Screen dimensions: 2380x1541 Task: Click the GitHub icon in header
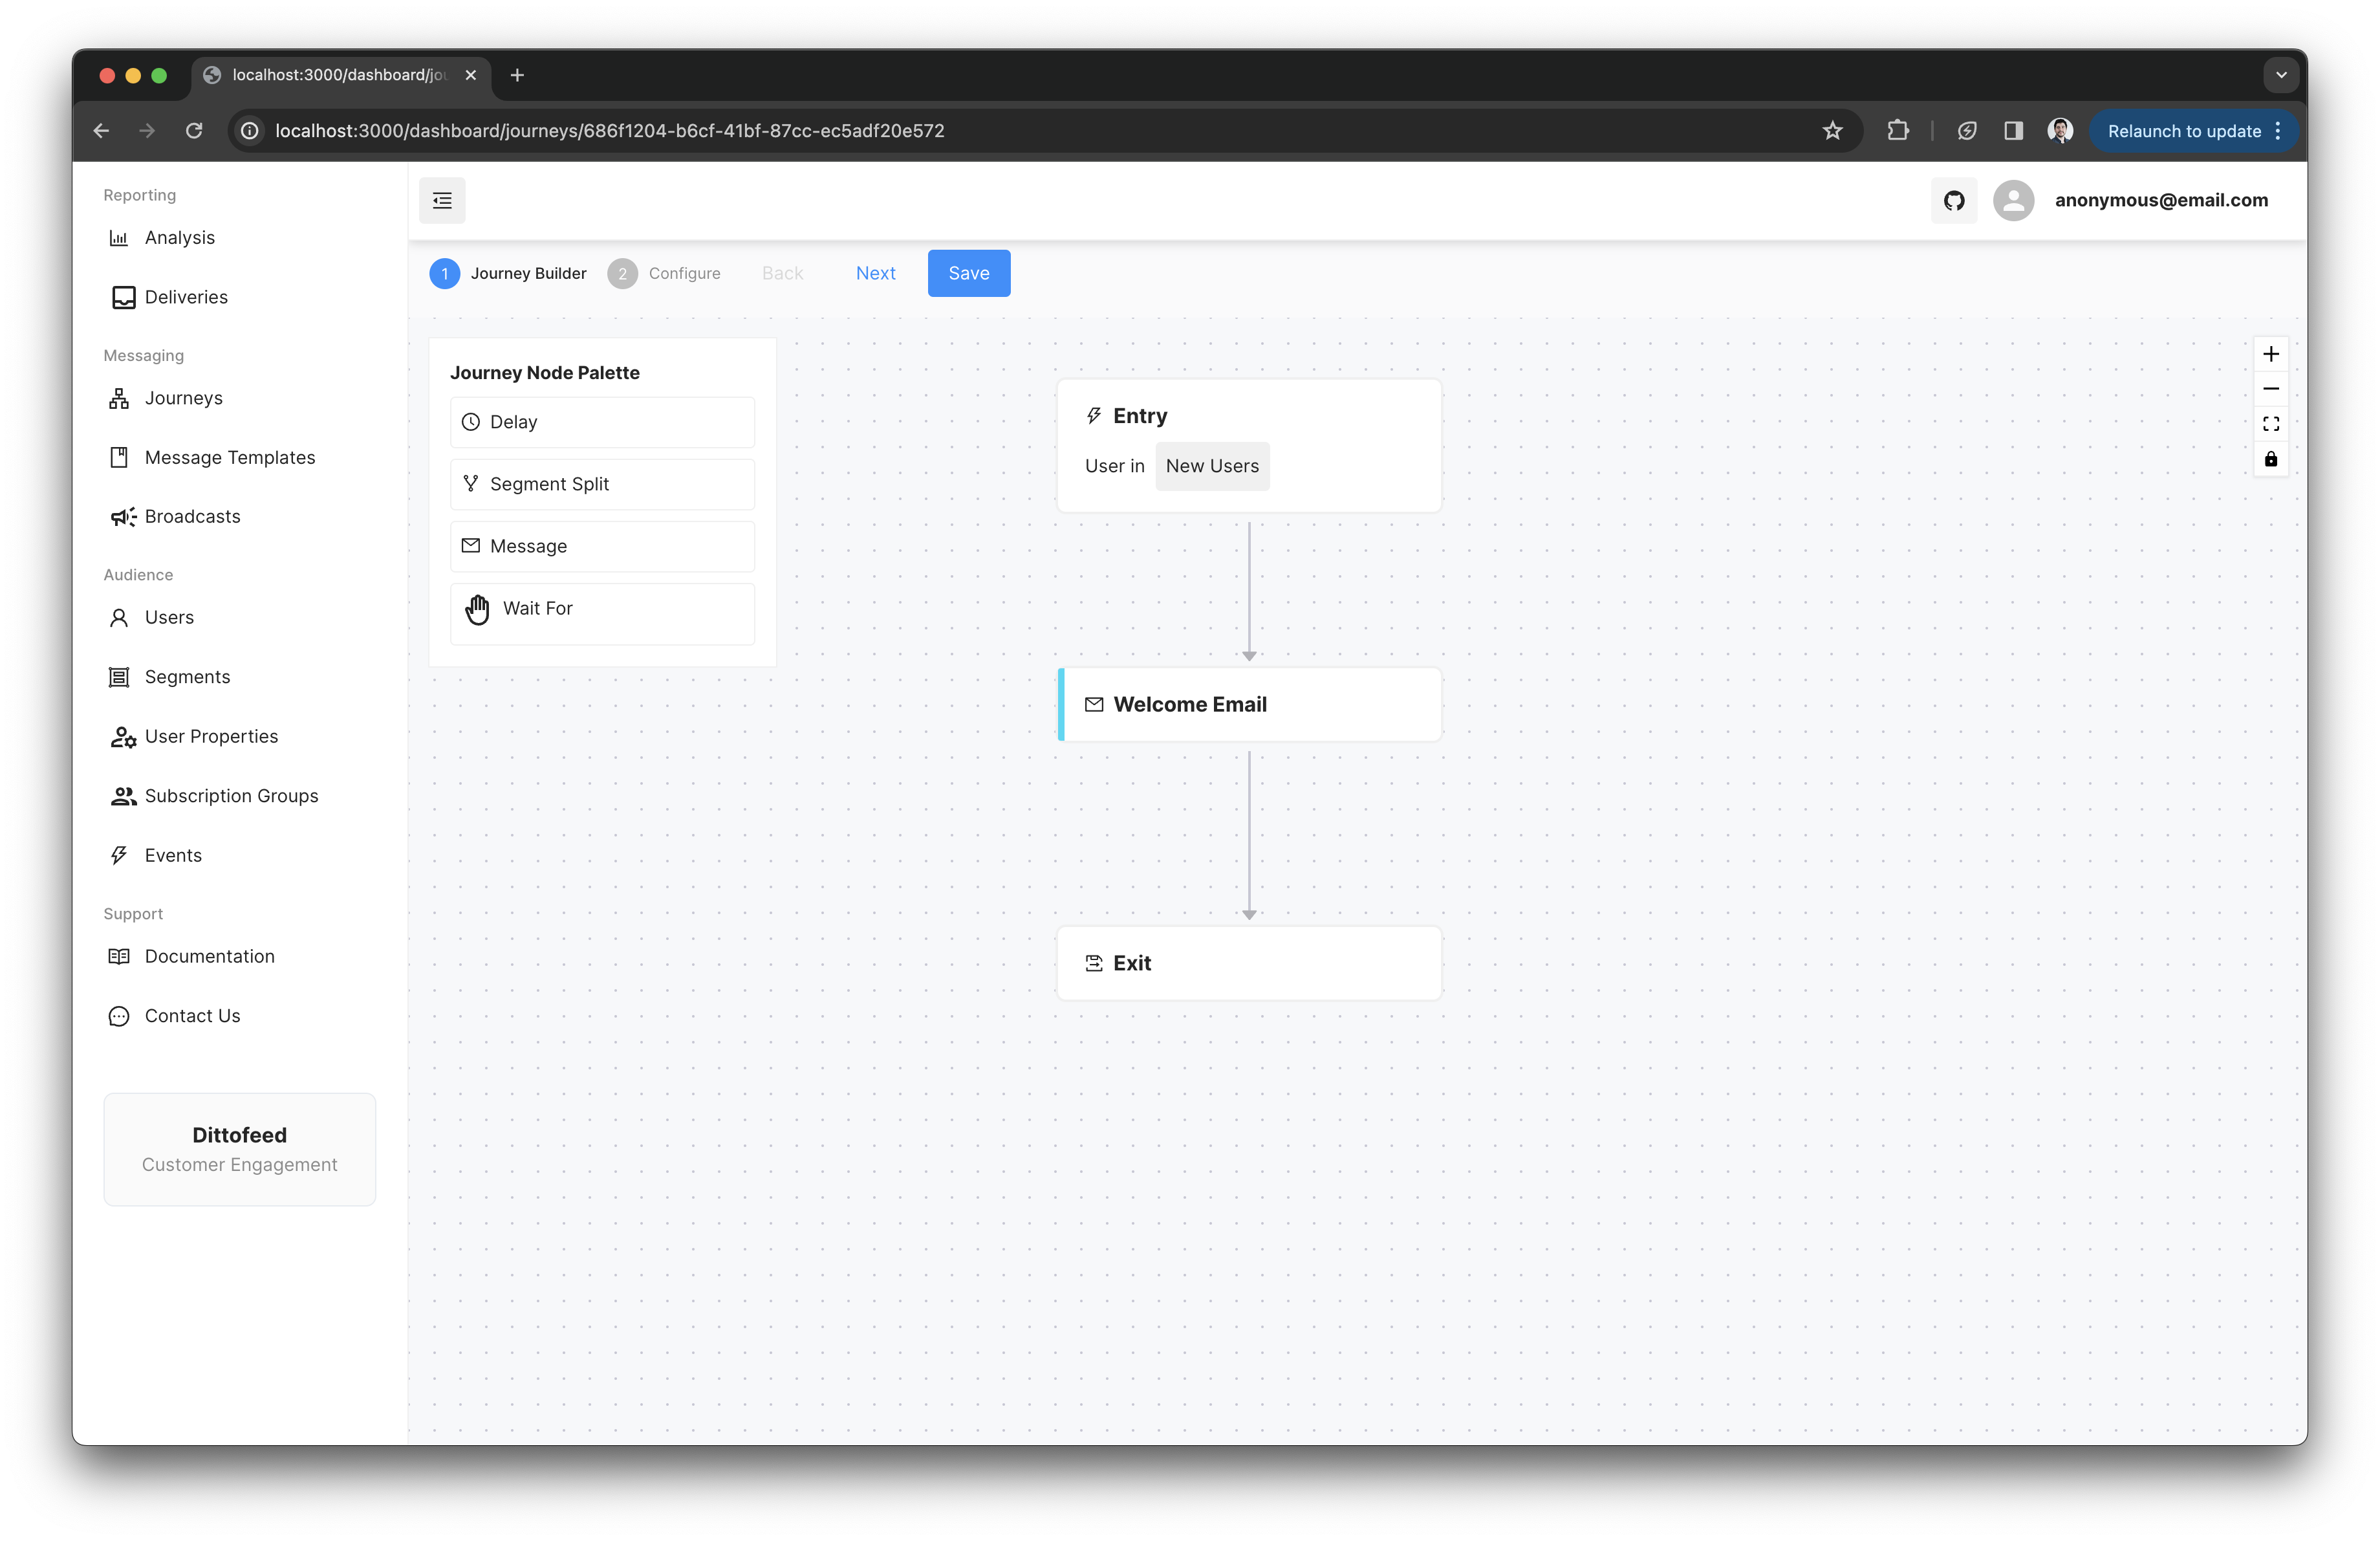tap(1953, 201)
